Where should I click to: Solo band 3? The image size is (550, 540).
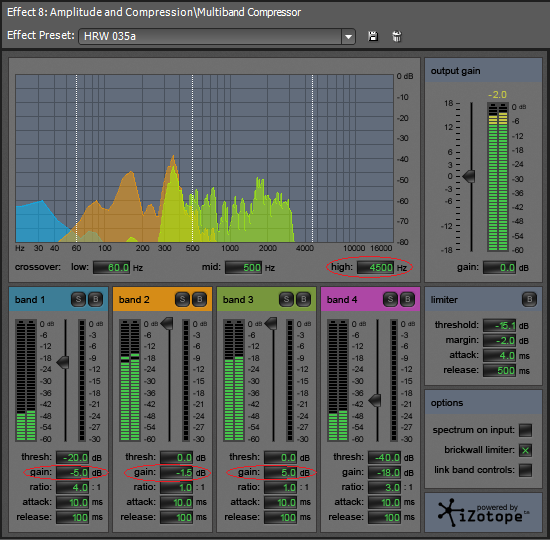(x=286, y=299)
